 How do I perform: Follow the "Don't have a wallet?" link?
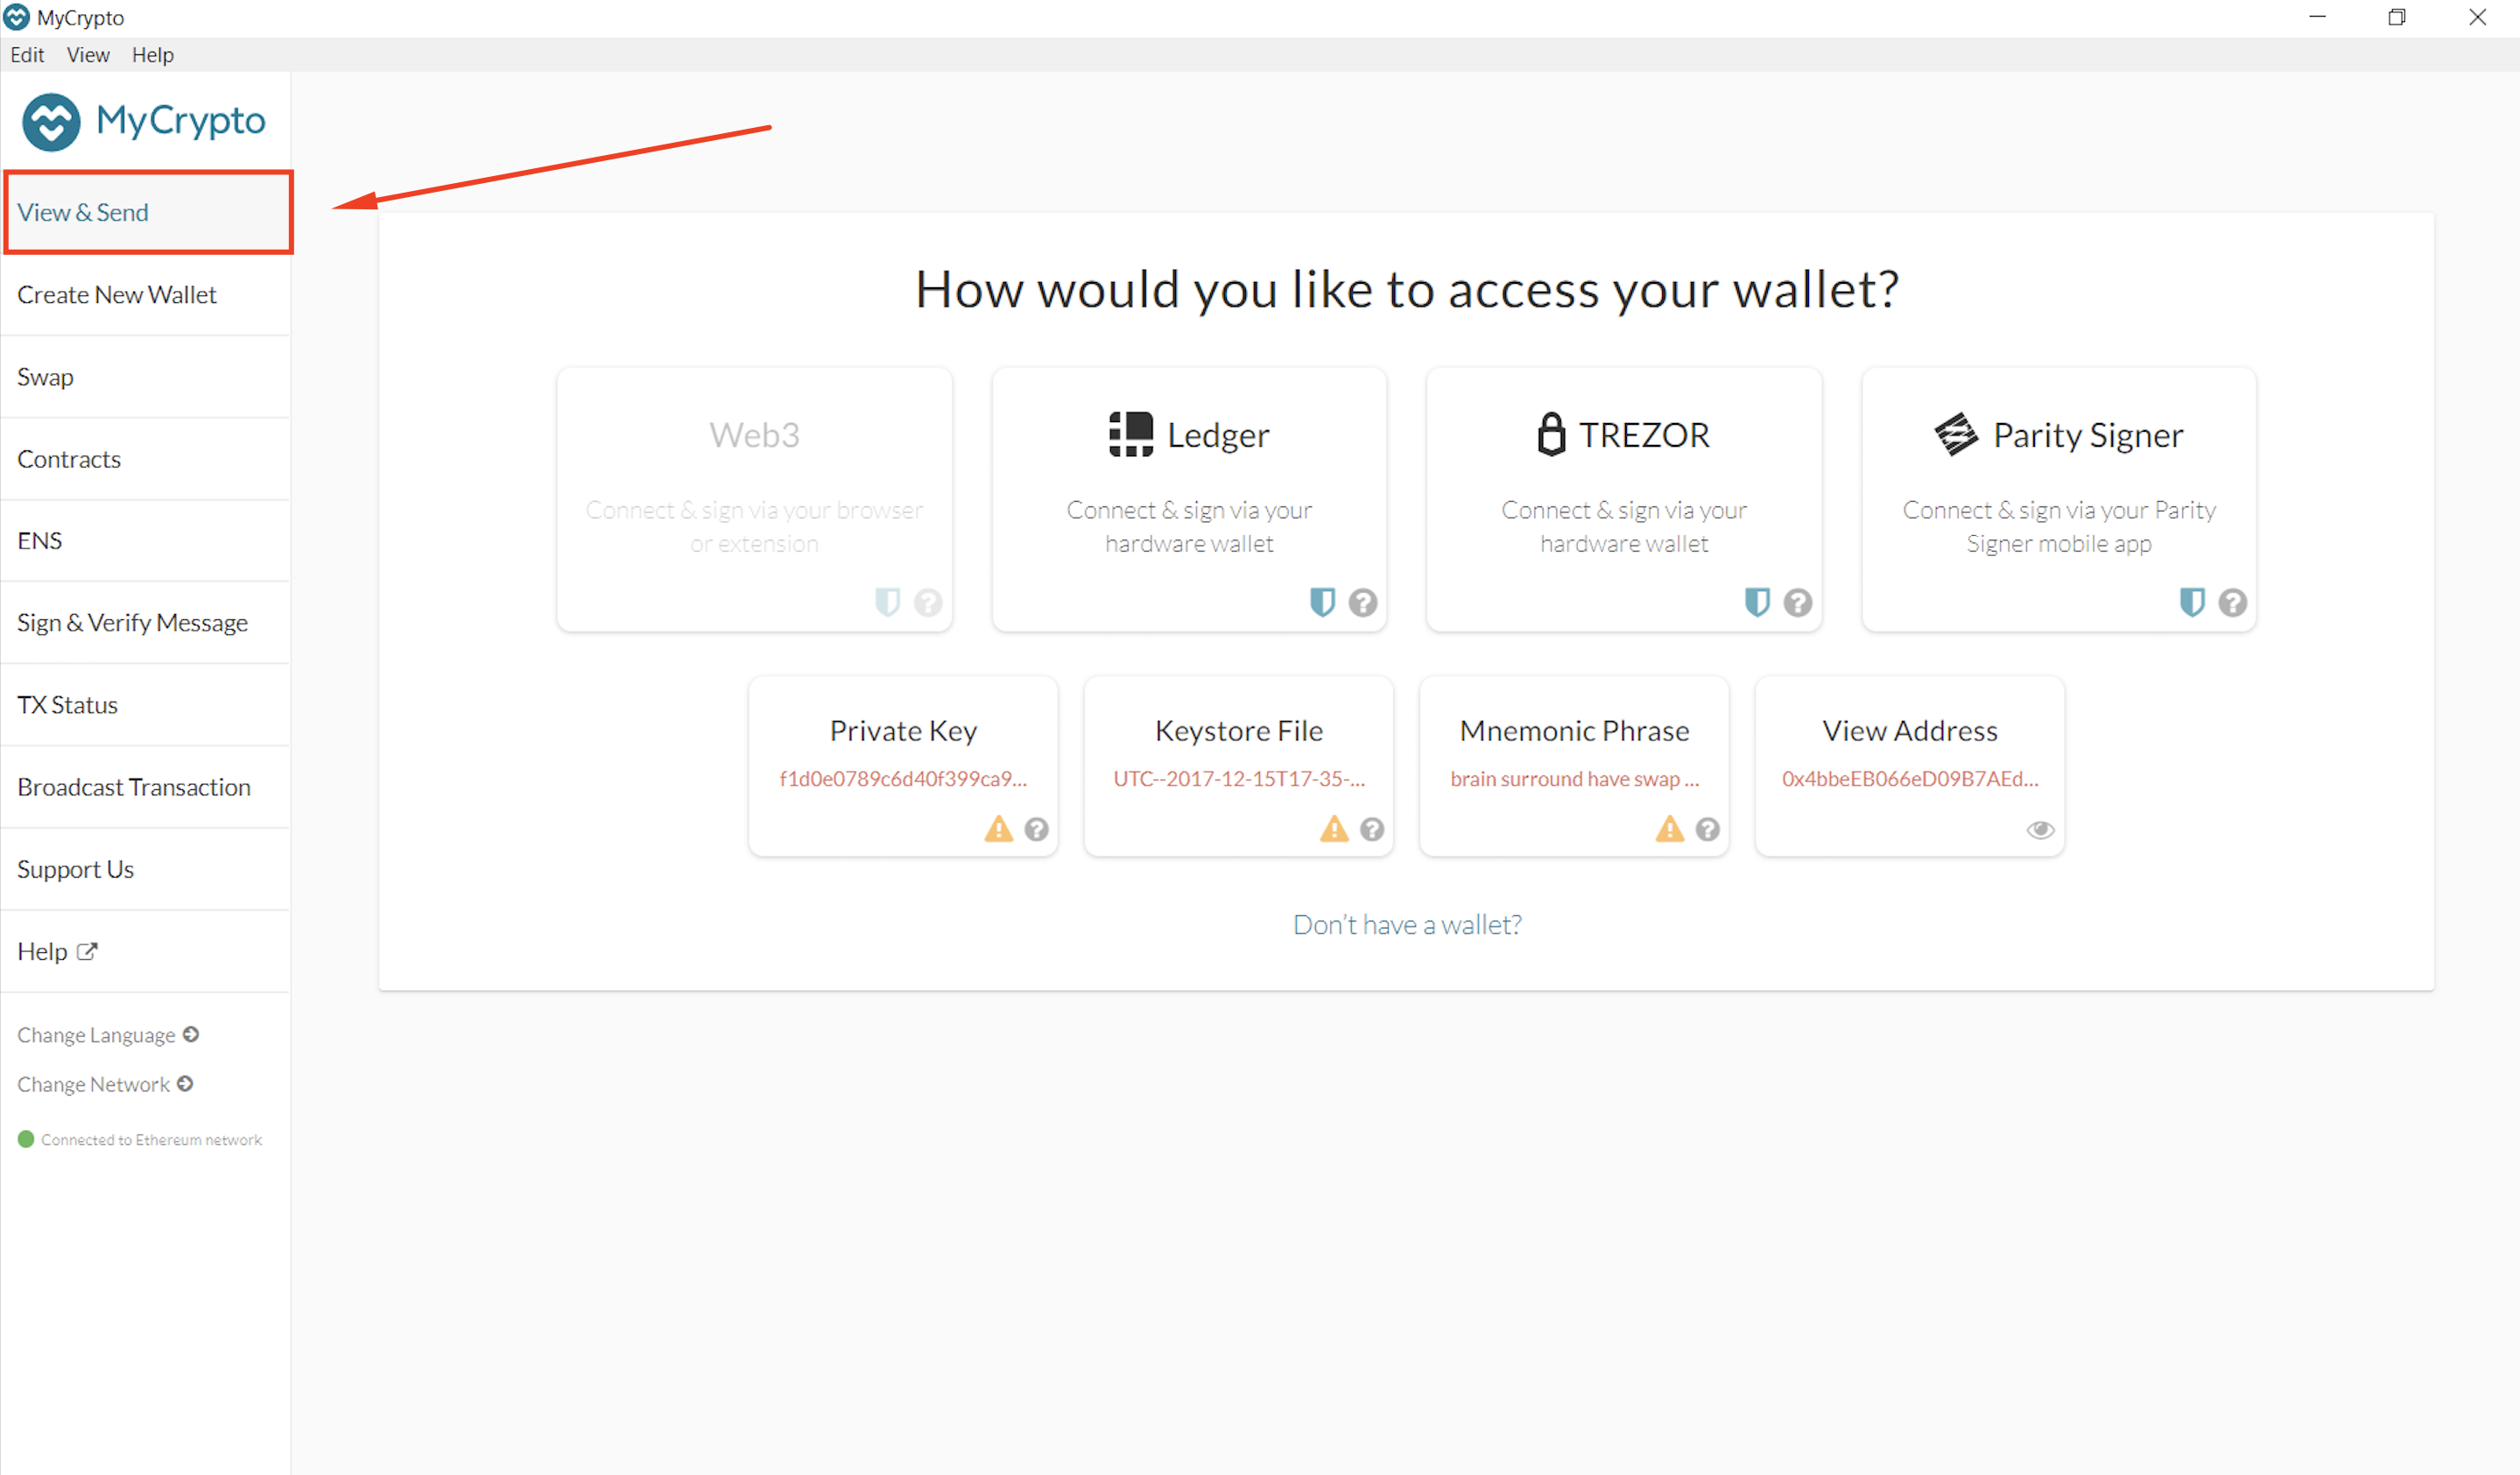(x=1407, y=924)
